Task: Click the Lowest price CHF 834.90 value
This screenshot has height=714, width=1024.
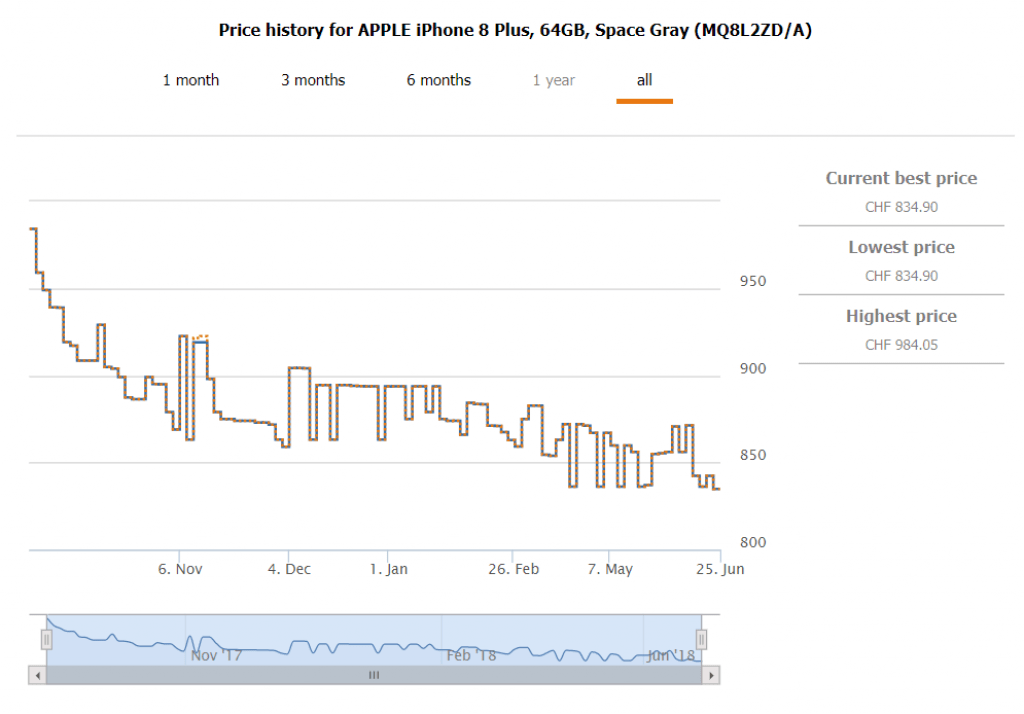Action: 901,276
